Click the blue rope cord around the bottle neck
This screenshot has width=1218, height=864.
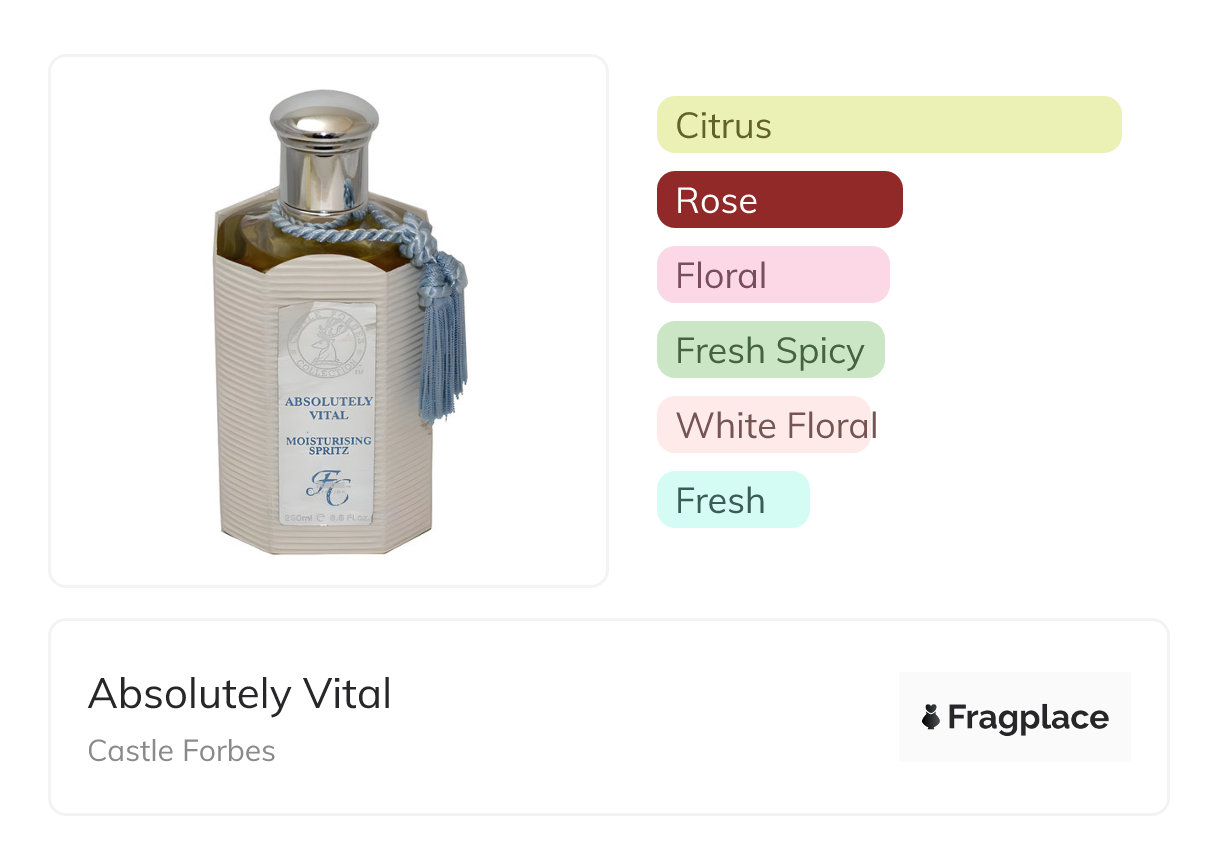(x=300, y=220)
